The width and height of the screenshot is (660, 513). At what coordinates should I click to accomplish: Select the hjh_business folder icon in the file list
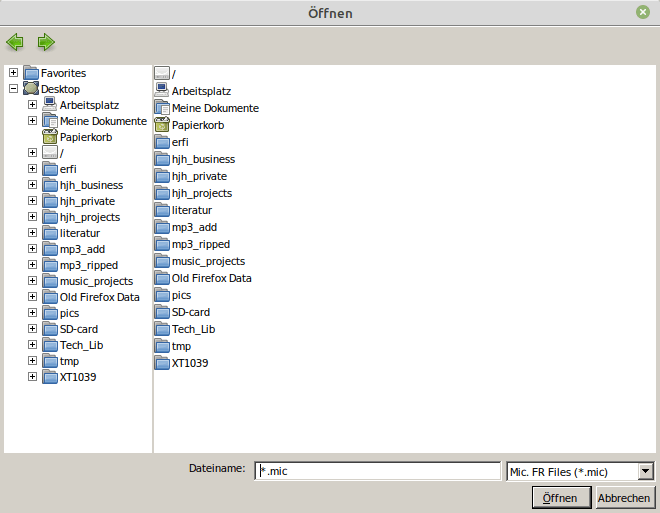coord(162,159)
